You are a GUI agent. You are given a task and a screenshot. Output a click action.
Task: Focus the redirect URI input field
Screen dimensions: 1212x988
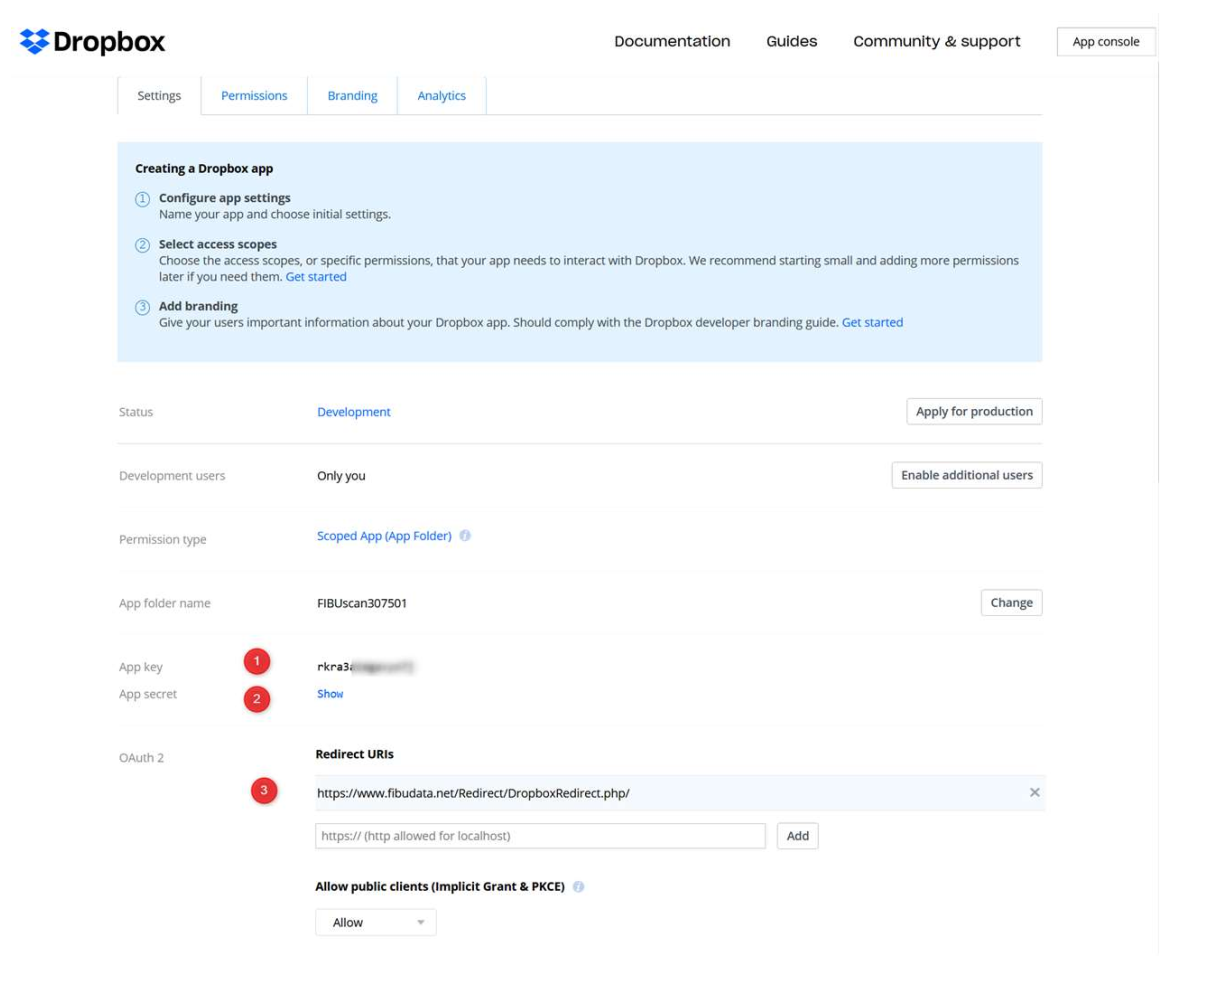click(x=541, y=836)
